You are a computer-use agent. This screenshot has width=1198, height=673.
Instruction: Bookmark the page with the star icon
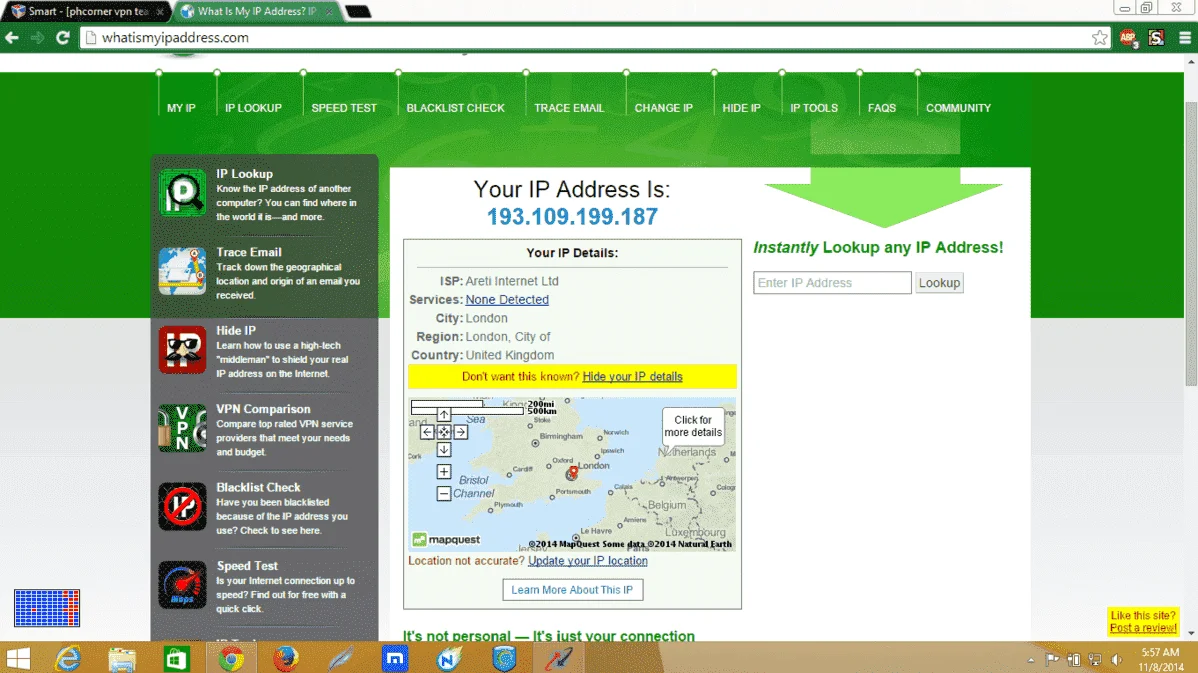pos(1099,37)
